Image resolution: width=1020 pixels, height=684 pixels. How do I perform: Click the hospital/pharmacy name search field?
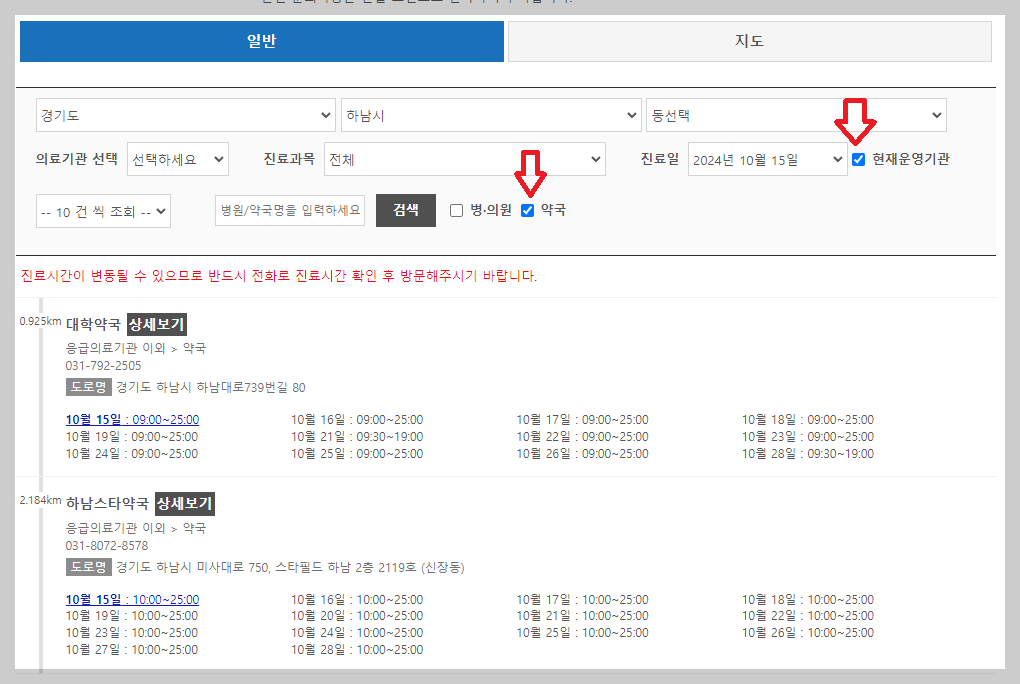click(290, 210)
